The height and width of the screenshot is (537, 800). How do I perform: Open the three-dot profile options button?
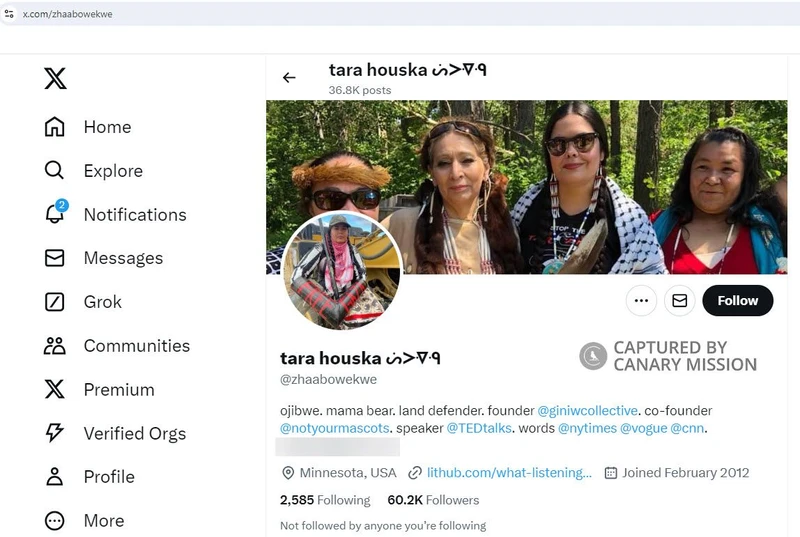pyautogui.click(x=641, y=300)
